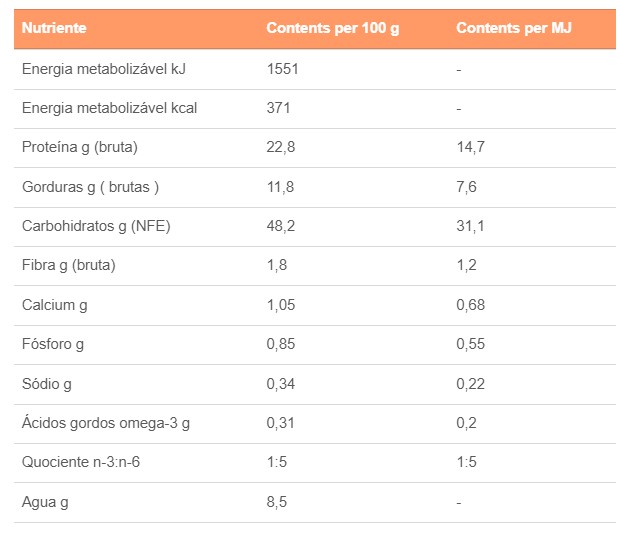Select the Carbohidratos g (NFE) label
The image size is (621, 550).
[x=96, y=226]
